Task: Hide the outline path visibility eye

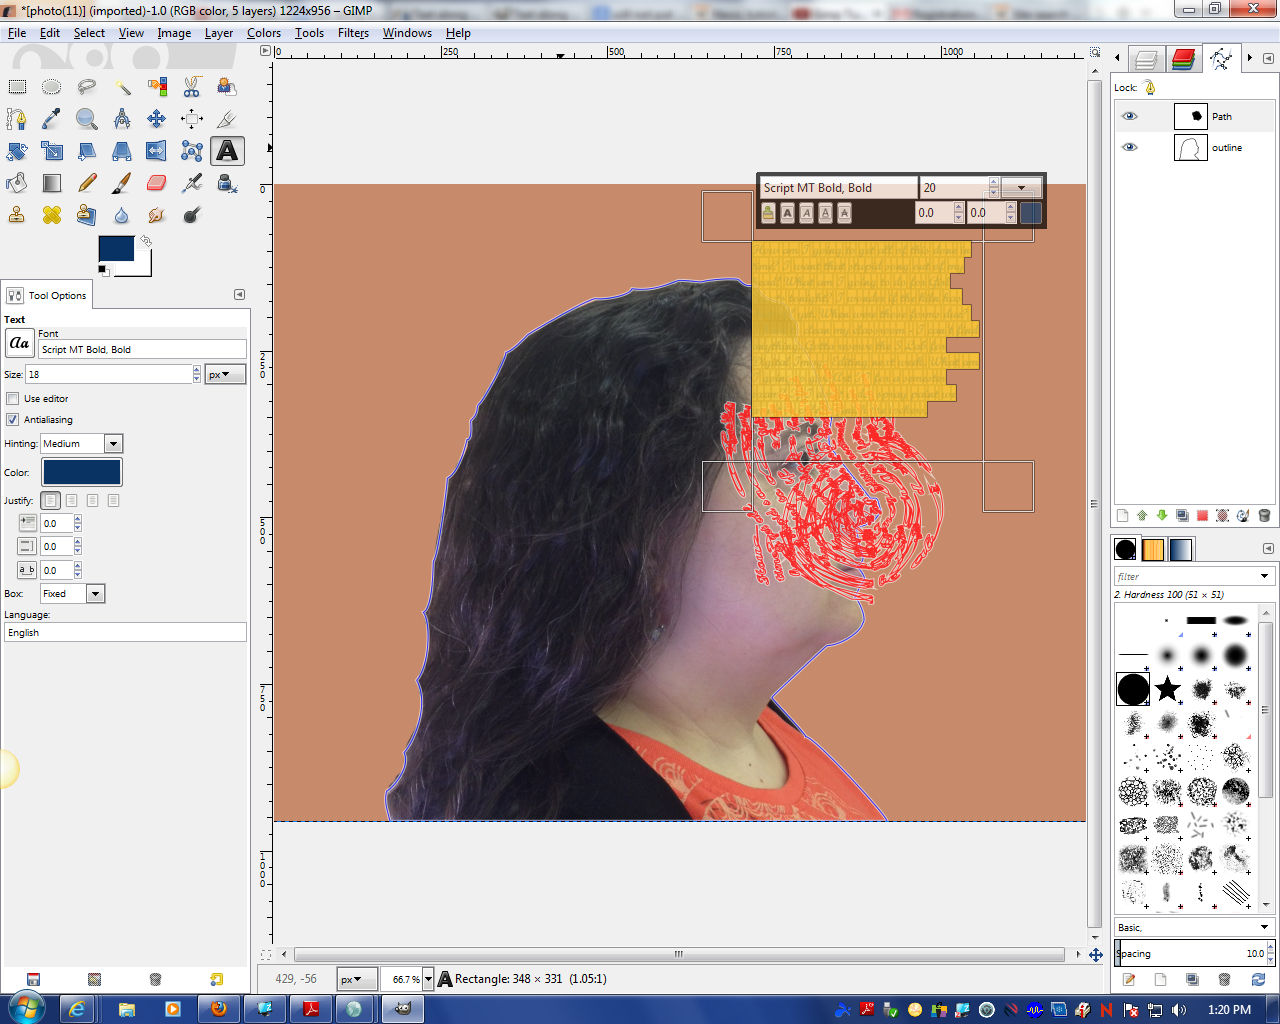Action: [1130, 147]
